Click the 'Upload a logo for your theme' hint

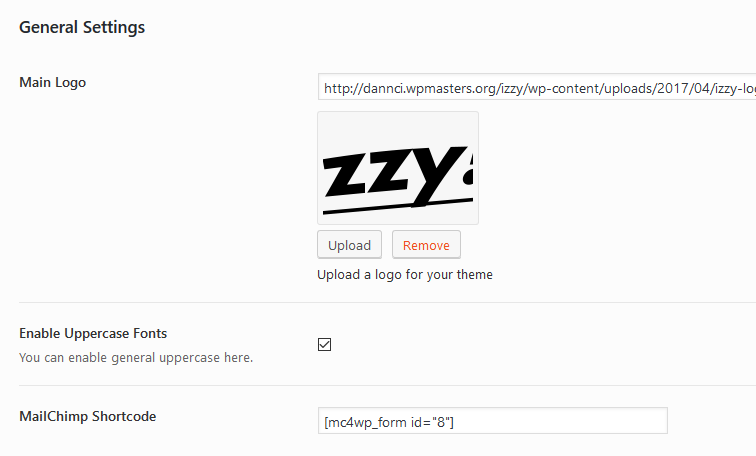(x=405, y=274)
